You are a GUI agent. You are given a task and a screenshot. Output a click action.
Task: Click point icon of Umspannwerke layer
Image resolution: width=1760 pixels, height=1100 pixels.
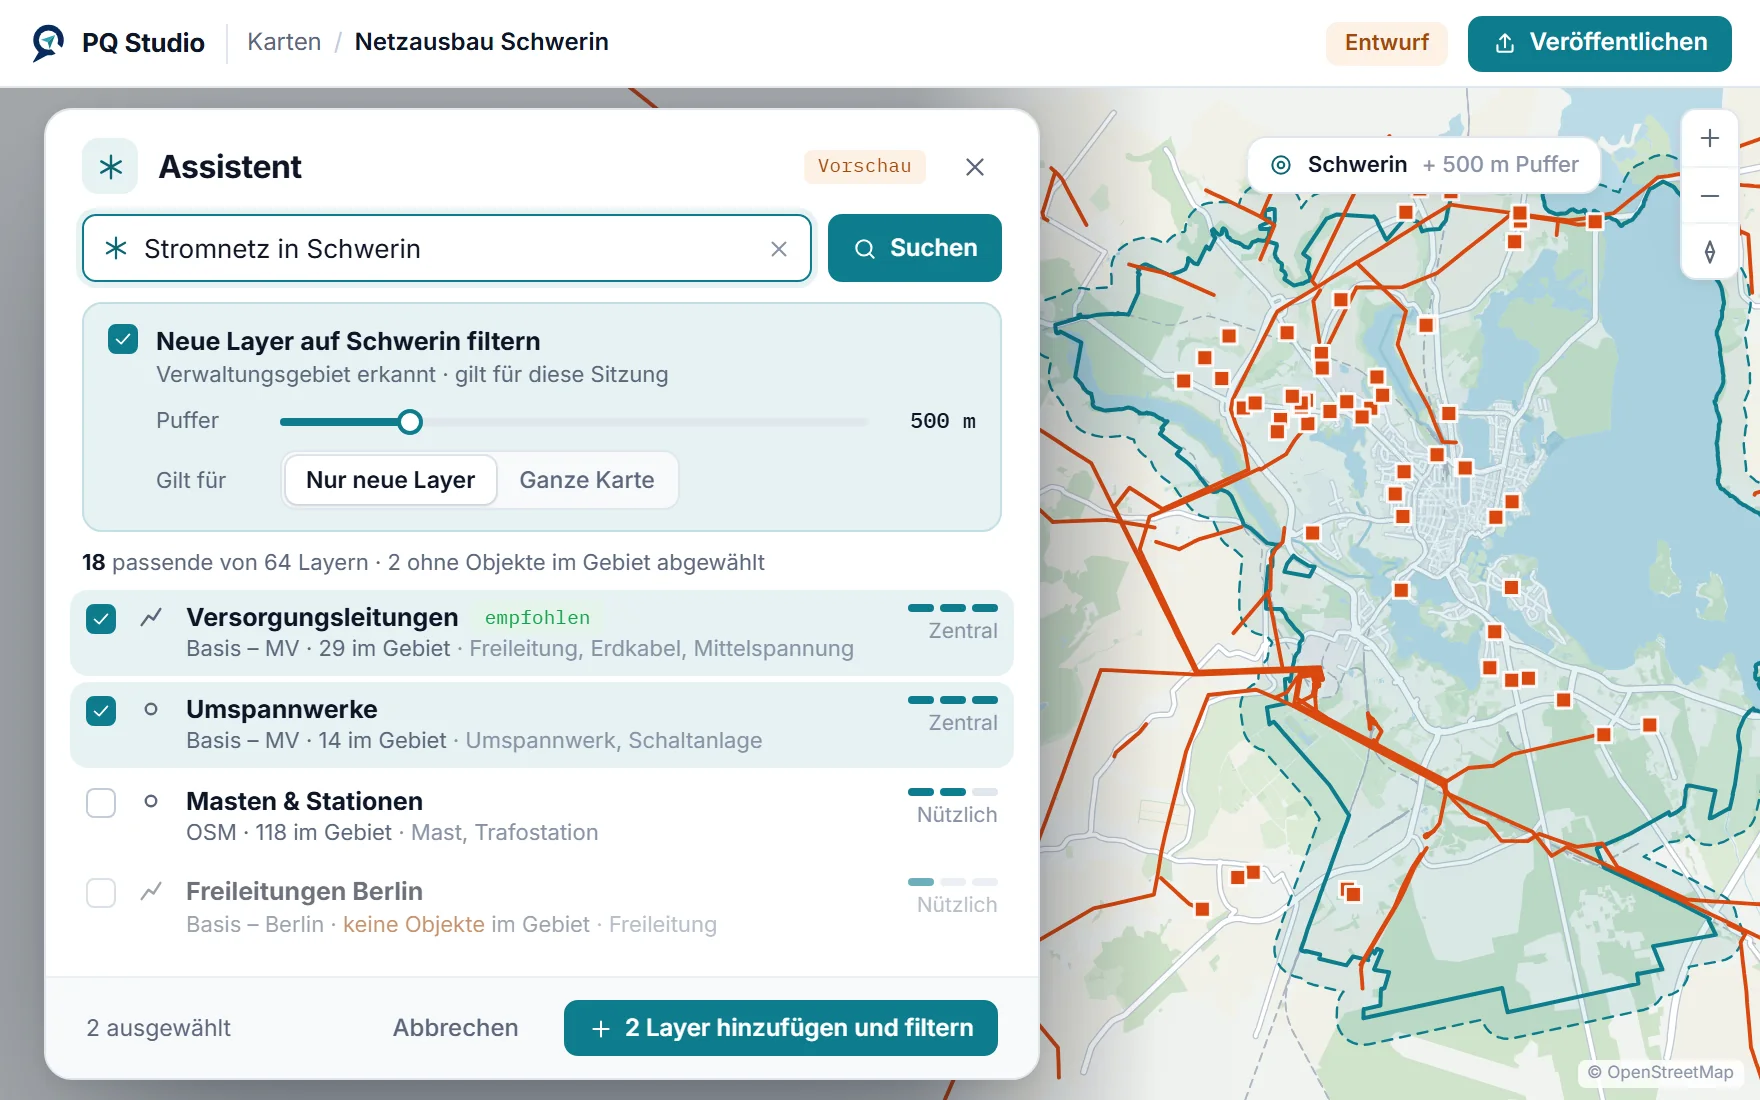click(x=151, y=709)
